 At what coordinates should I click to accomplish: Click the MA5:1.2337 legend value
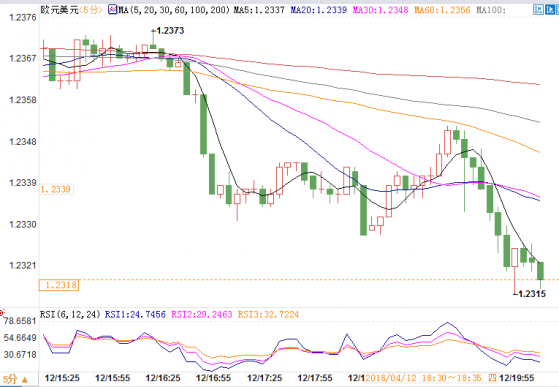[x=259, y=10]
